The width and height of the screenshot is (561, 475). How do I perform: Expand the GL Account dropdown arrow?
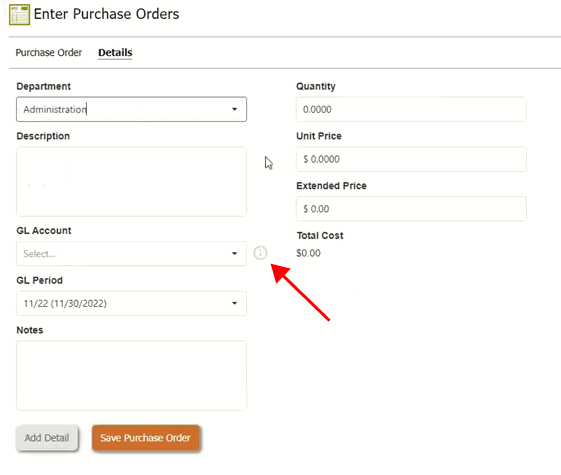(234, 253)
